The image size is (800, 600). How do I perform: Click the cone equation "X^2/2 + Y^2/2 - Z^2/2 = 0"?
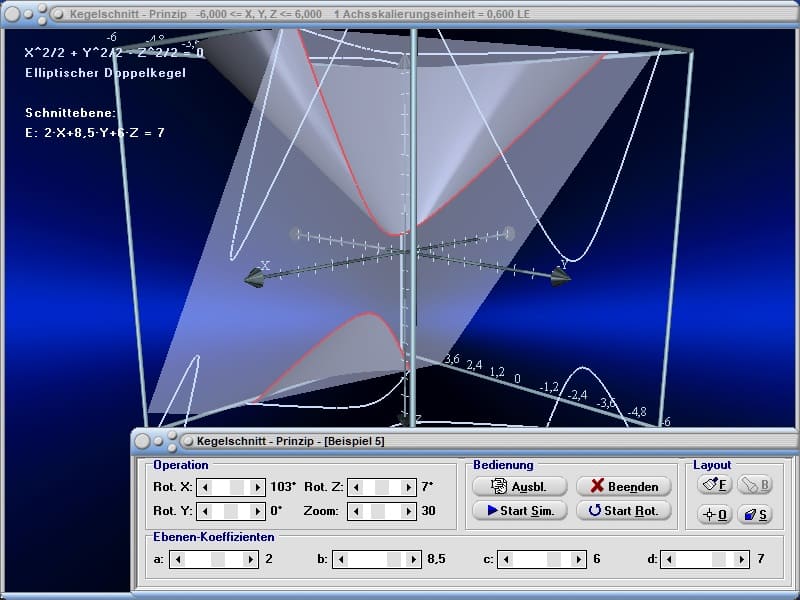[114, 53]
